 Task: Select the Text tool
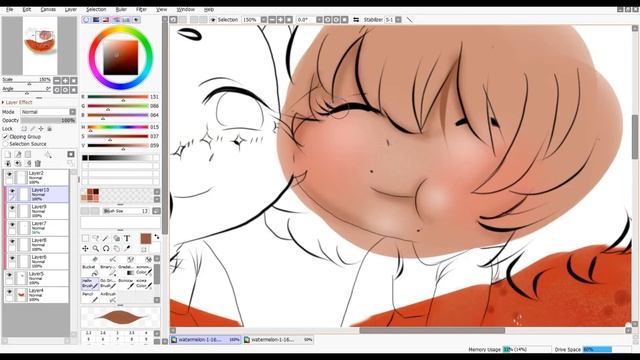[x=127, y=238]
